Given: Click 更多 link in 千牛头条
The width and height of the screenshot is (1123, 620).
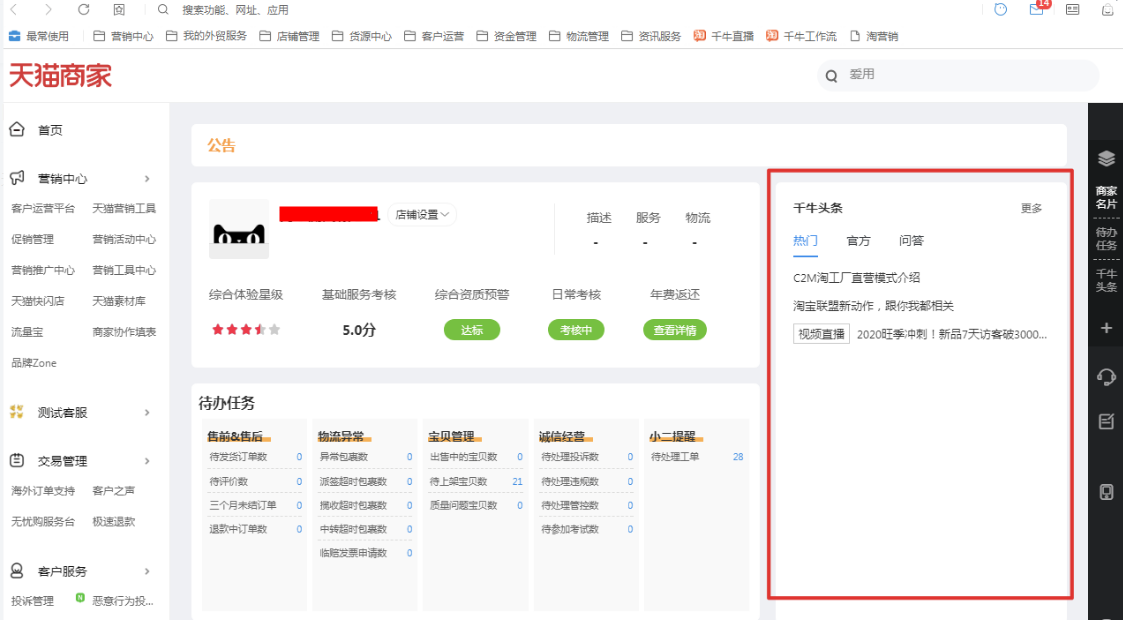Looking at the screenshot, I should click(x=1031, y=208).
